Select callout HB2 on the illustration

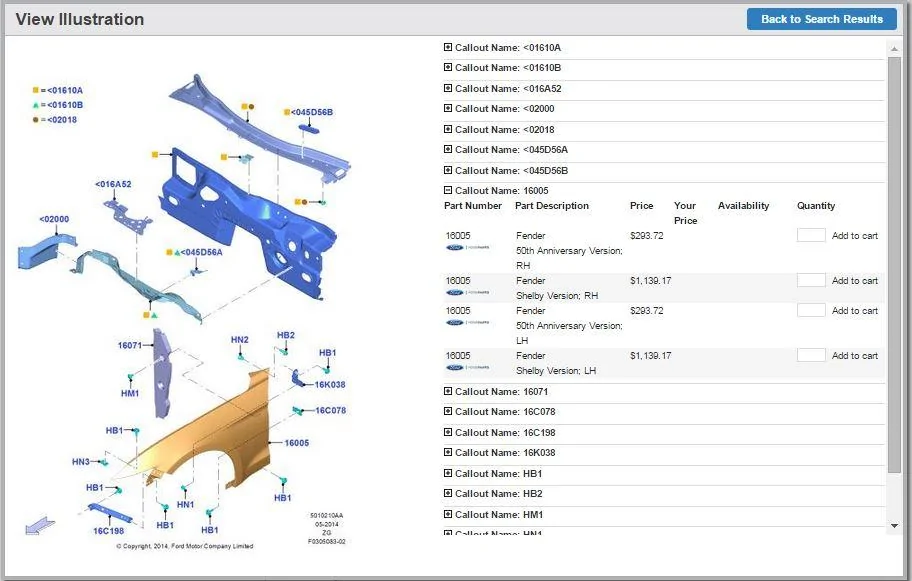click(286, 336)
